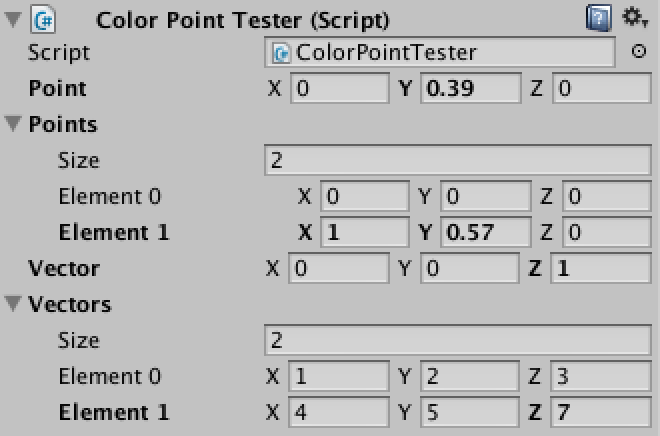Click the Vector Z field showing 1

(601, 268)
